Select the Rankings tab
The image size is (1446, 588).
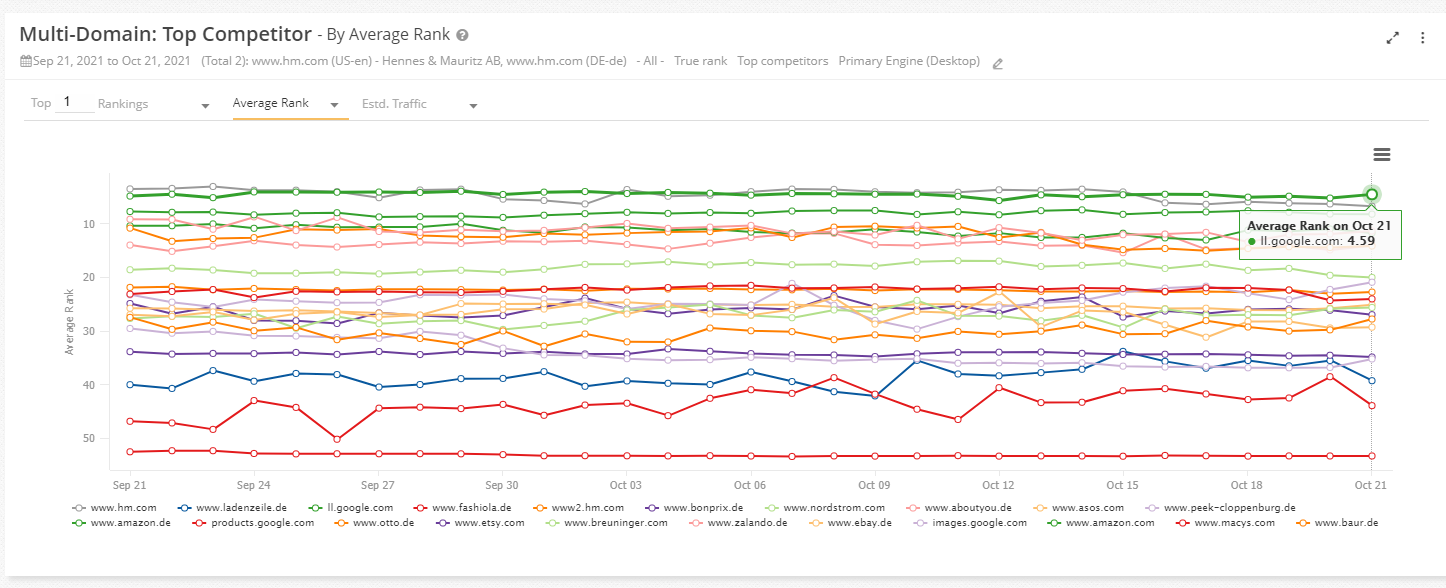pyautogui.click(x=122, y=104)
